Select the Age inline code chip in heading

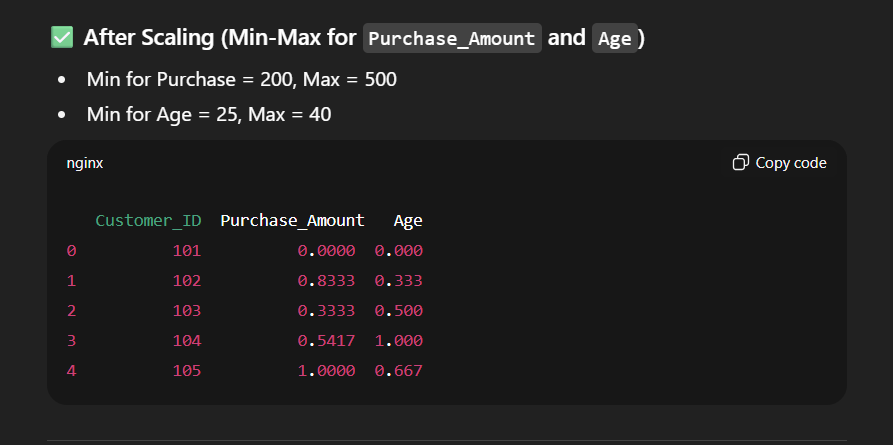pyautogui.click(x=615, y=38)
